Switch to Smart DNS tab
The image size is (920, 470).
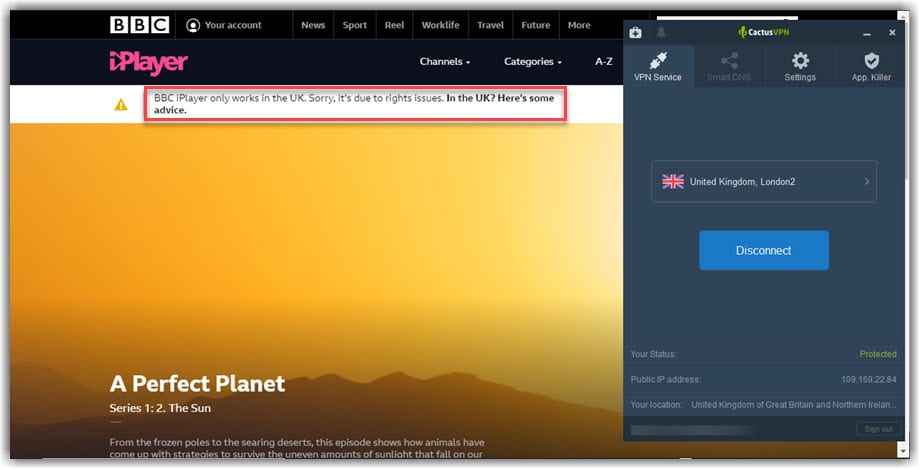tap(729, 66)
